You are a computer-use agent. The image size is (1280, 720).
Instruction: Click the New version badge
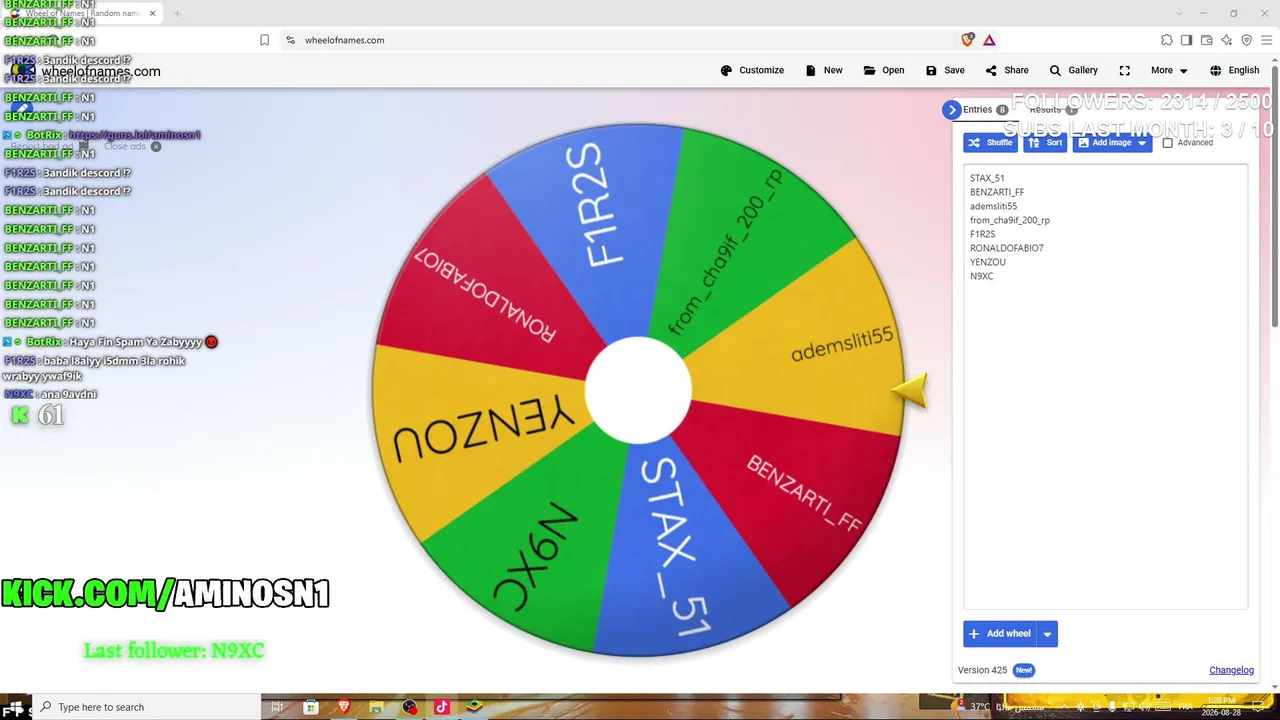[x=1023, y=670]
